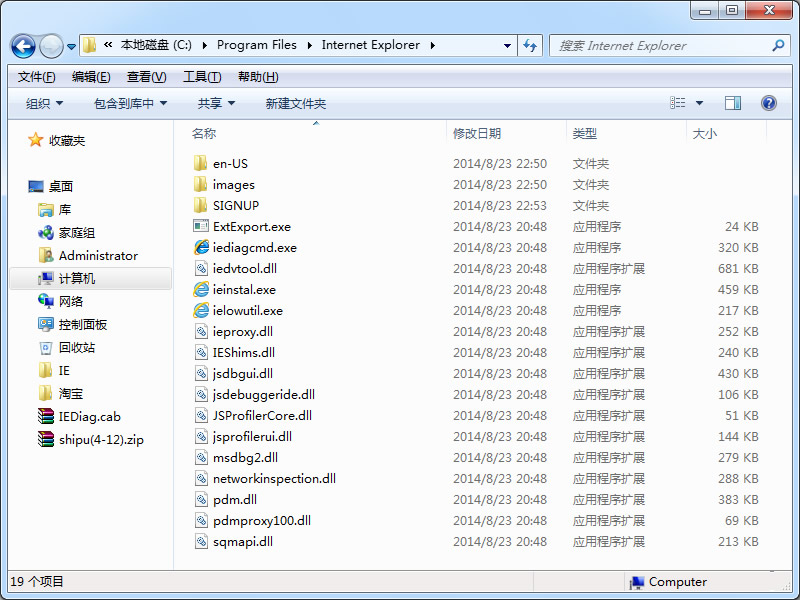
Task: Open the 帮助(H) menu
Action: (x=258, y=77)
